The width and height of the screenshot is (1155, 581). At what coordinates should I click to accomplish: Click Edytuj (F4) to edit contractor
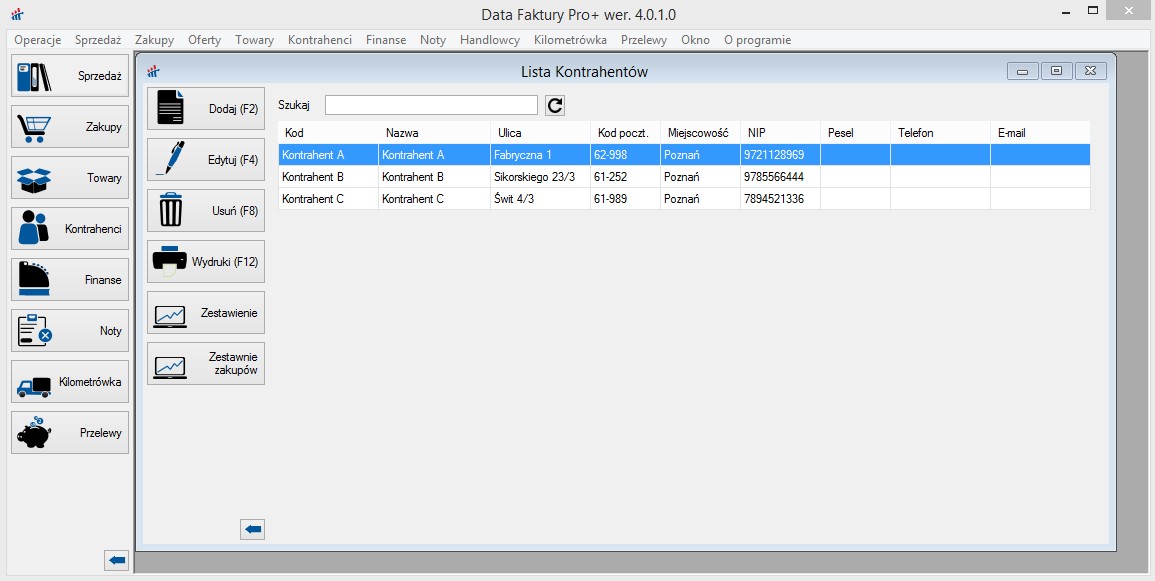click(206, 159)
